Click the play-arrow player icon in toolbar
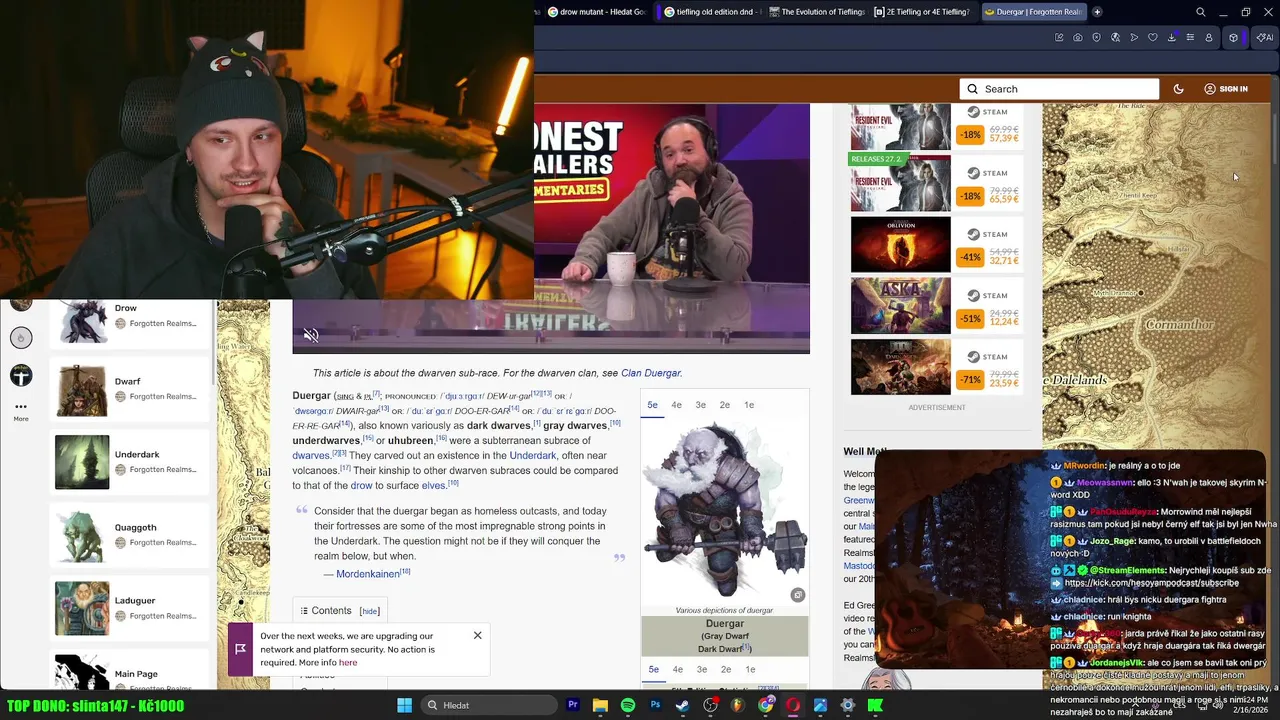1280x720 pixels. [x=1134, y=38]
